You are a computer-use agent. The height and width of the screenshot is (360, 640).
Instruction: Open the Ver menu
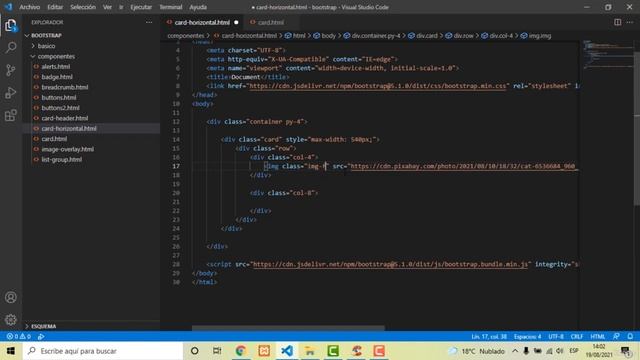pyautogui.click(x=107, y=7)
